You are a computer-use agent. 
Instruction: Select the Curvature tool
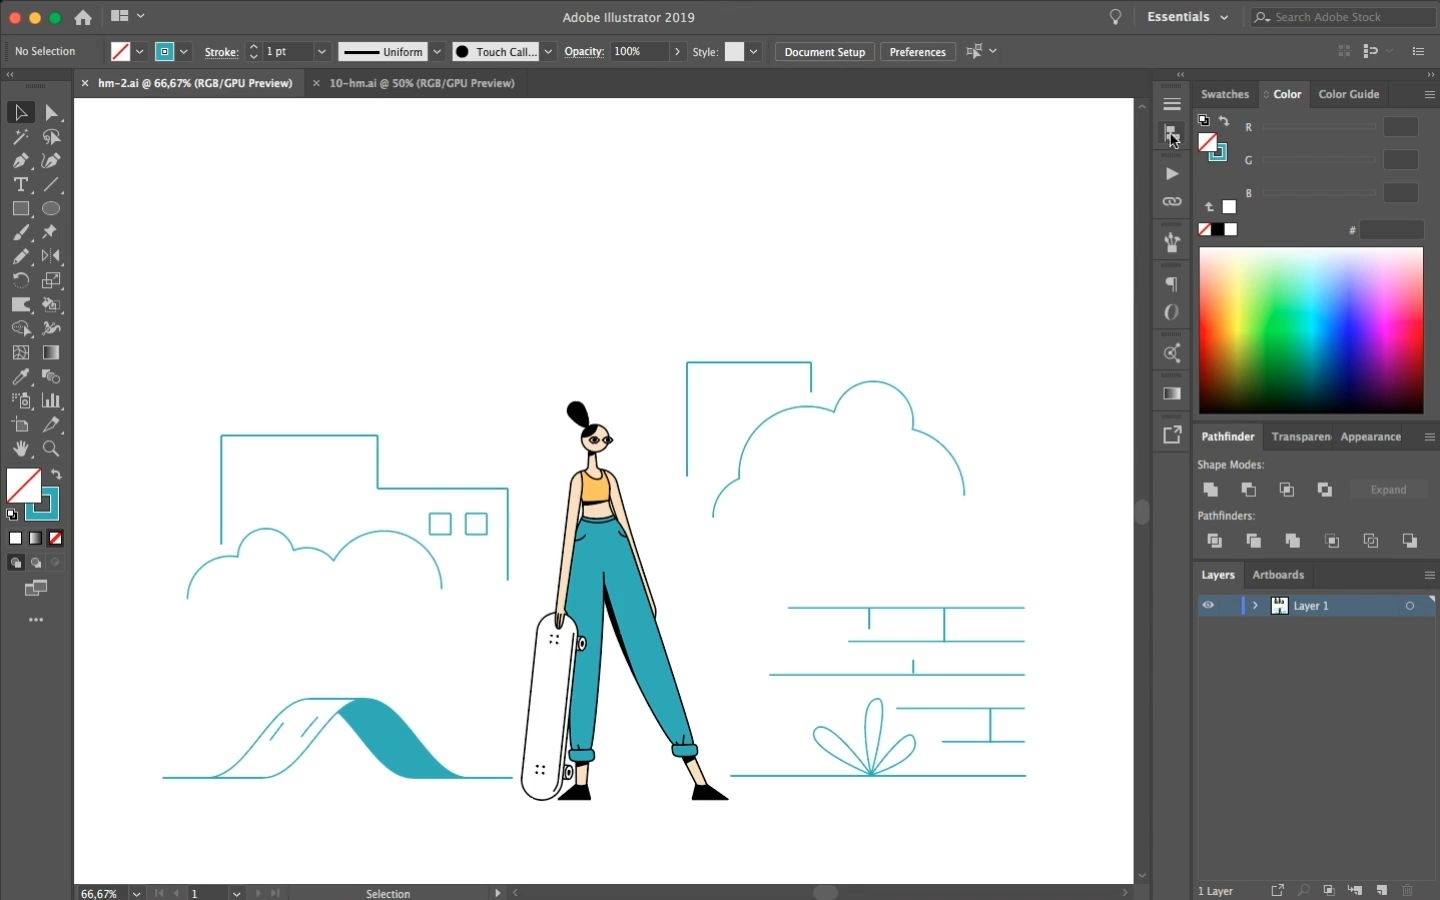click(x=52, y=161)
